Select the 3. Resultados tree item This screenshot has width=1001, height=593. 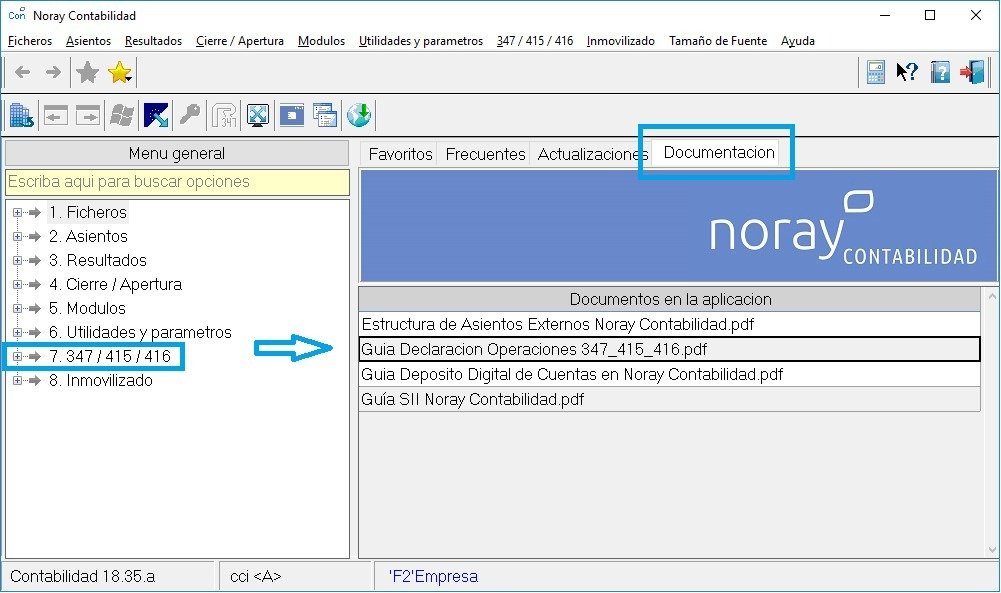[x=98, y=260]
